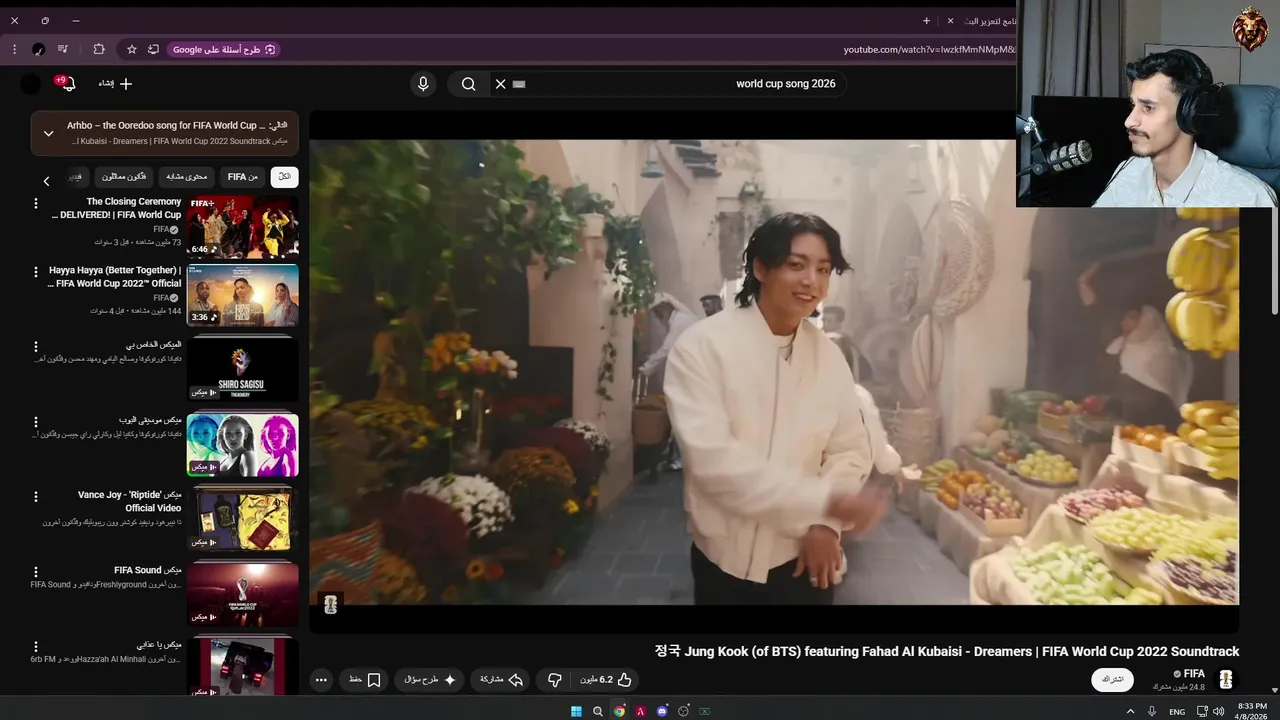Viewport: 1280px width, 720px height.
Task: Open a new browser tab with plus
Action: click(x=926, y=20)
